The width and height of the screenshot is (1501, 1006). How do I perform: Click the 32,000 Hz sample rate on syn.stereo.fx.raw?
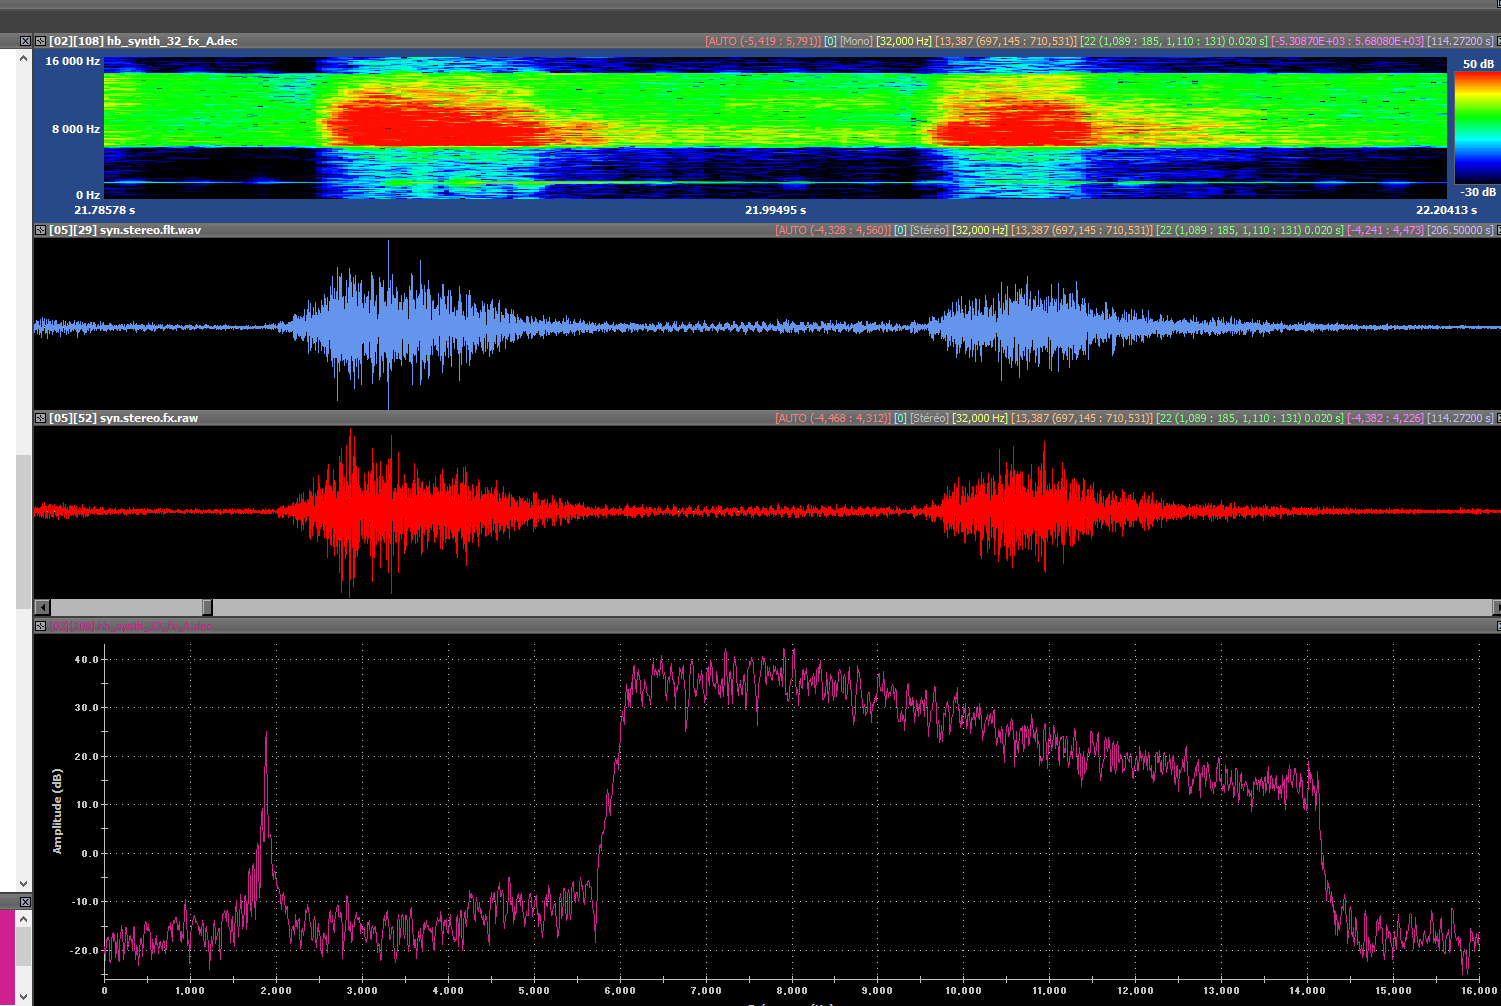(979, 418)
